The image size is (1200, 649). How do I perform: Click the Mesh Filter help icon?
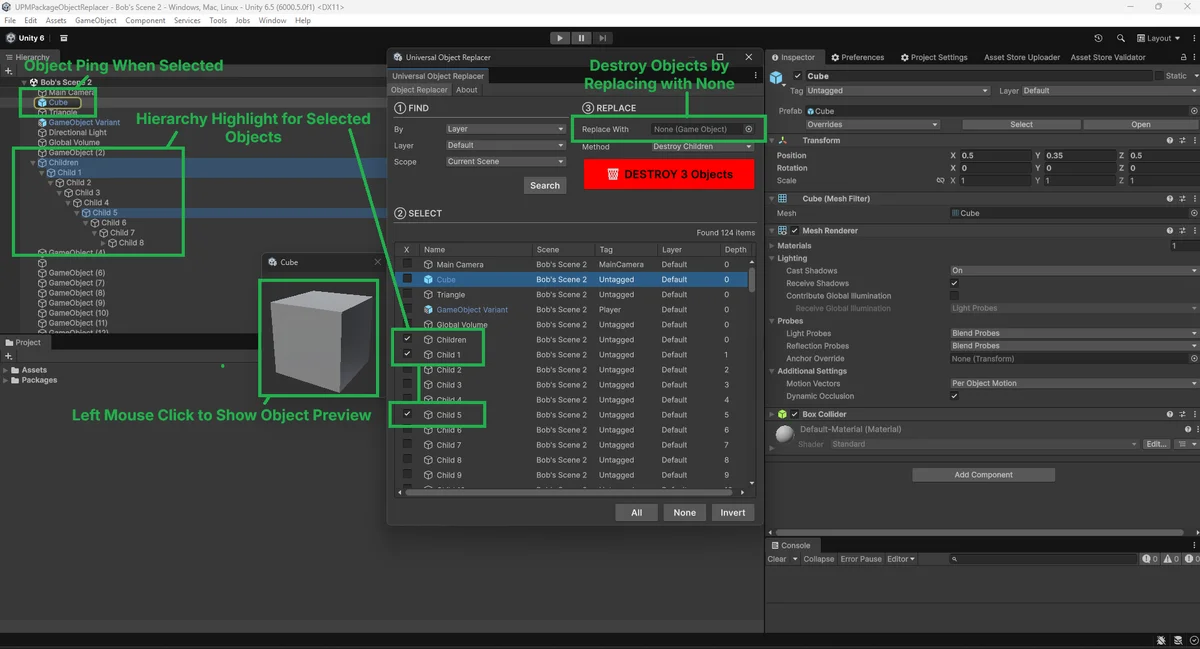tap(1170, 199)
